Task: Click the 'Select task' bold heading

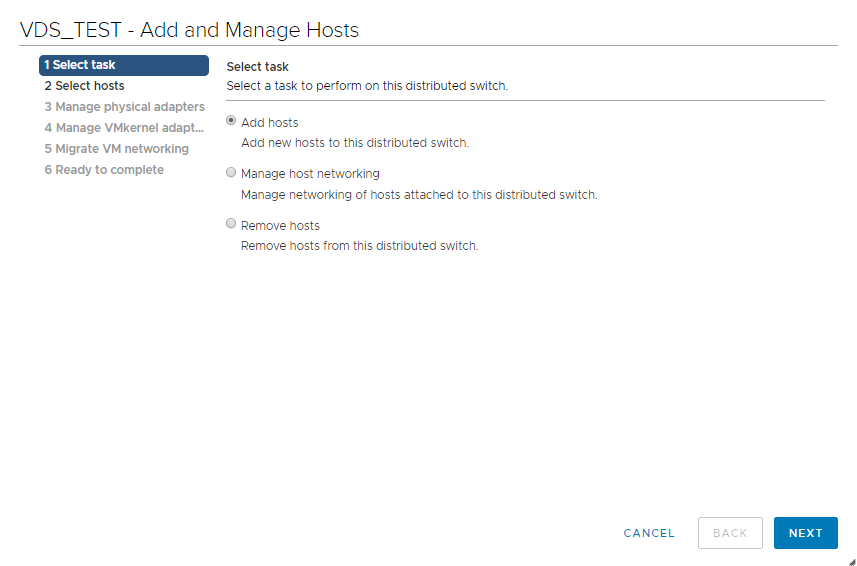Action: click(x=257, y=67)
